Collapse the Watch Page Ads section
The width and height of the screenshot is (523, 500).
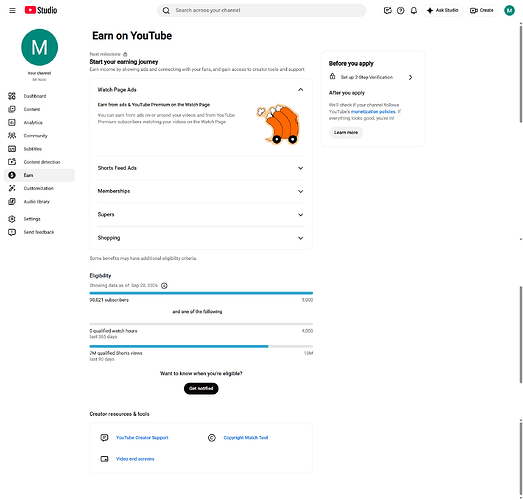301,90
